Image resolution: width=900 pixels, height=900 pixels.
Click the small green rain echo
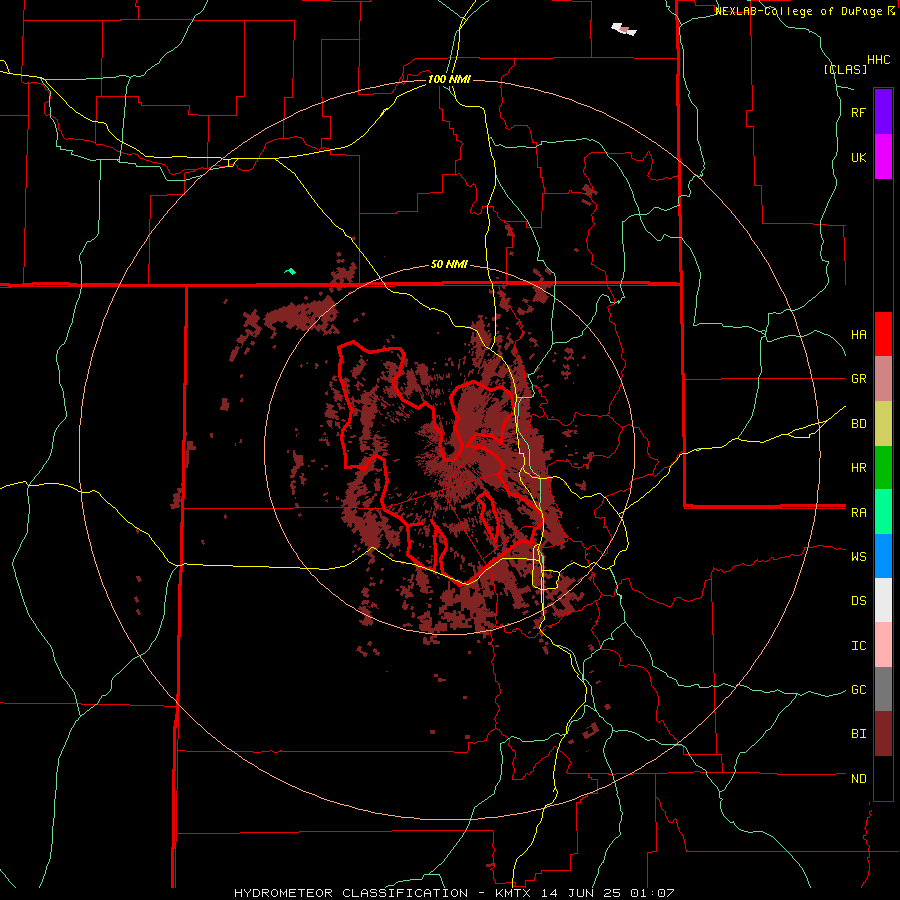point(291,271)
